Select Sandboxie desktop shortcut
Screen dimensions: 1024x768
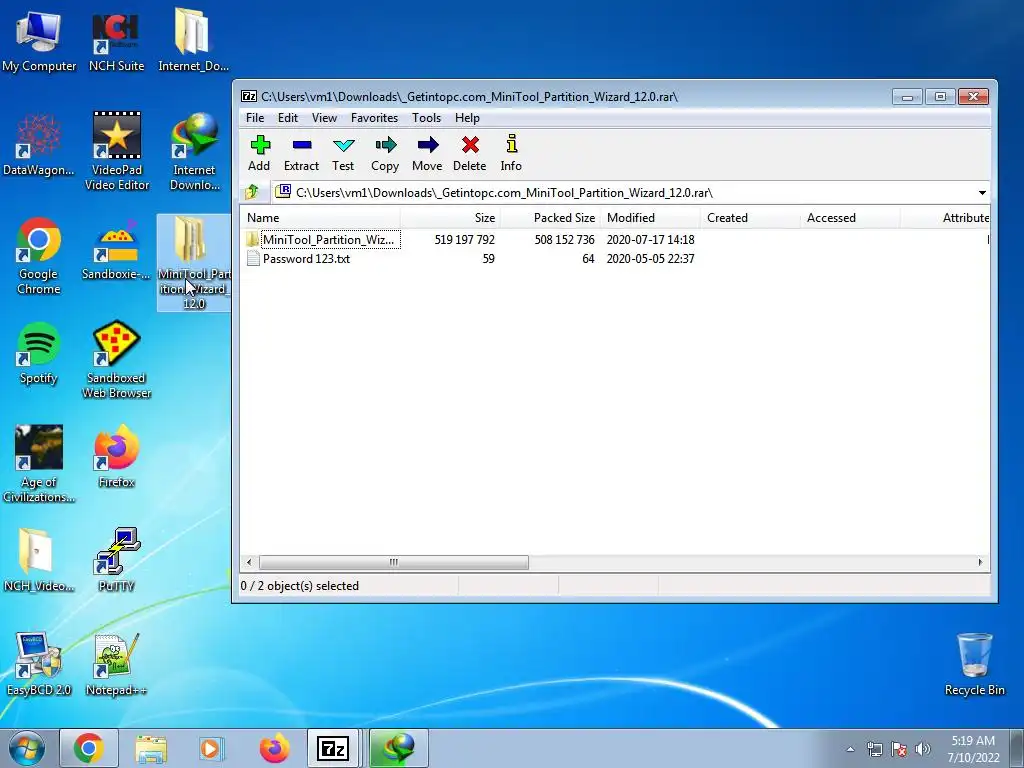(116, 249)
